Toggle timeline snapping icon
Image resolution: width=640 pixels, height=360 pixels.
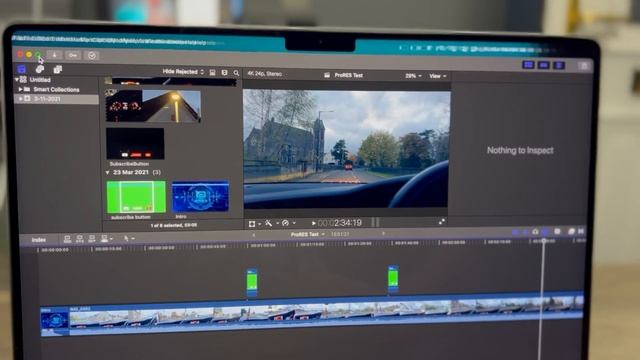(545, 232)
